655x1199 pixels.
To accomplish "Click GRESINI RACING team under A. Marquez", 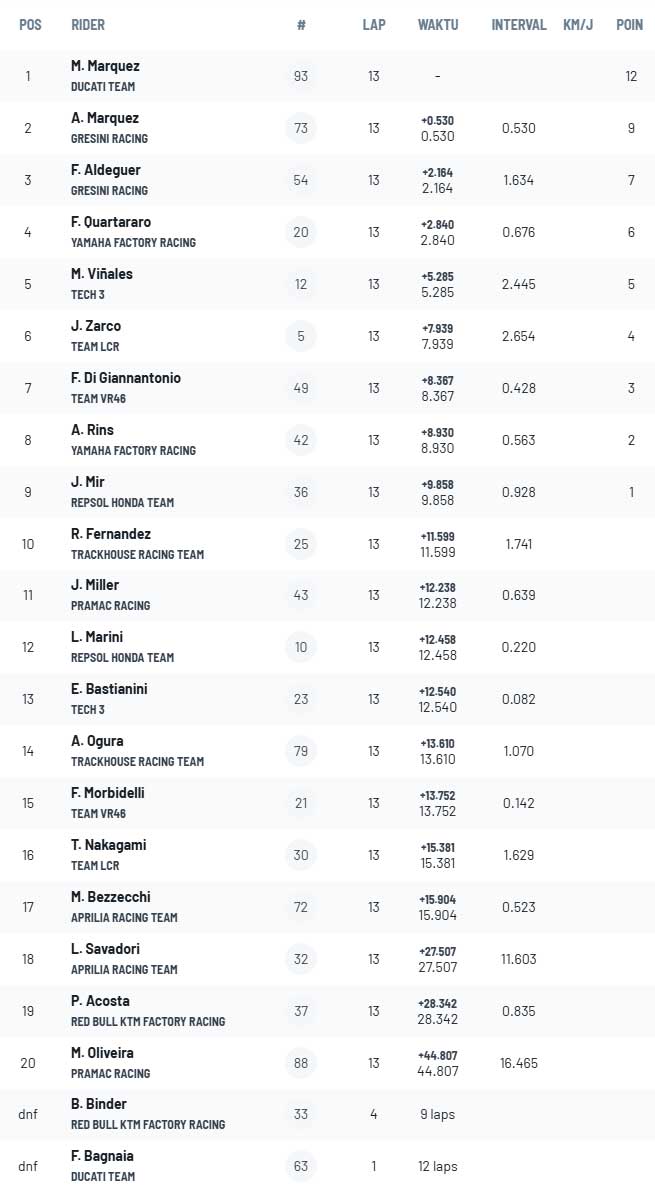I will point(109,138).
